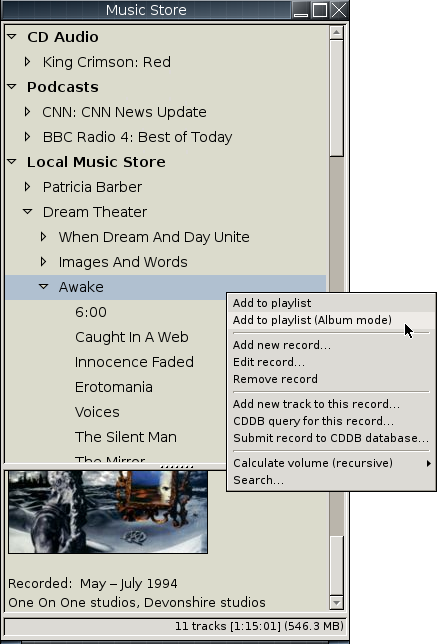Expand the Images And Words album
This screenshot has height=644, width=437.
[x=43, y=262]
